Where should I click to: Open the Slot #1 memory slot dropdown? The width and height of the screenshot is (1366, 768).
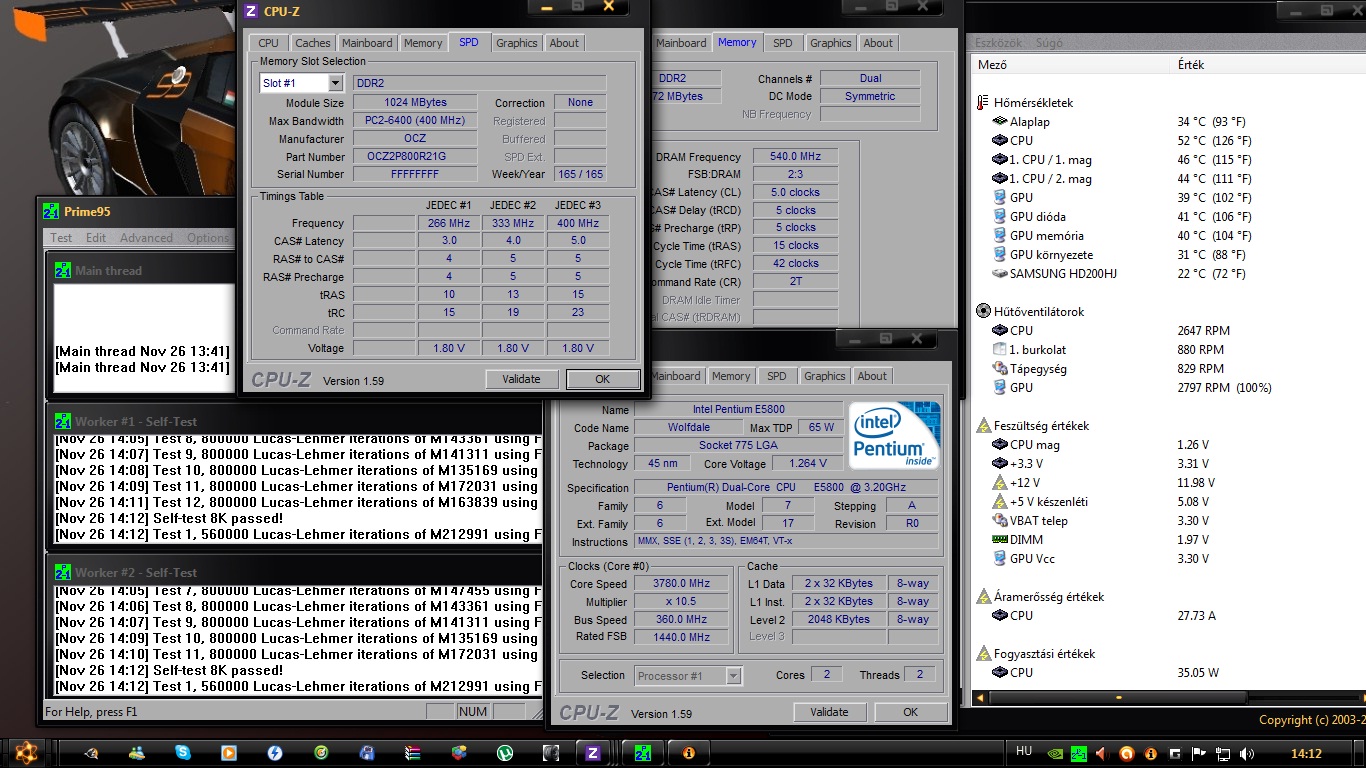pyautogui.click(x=335, y=83)
